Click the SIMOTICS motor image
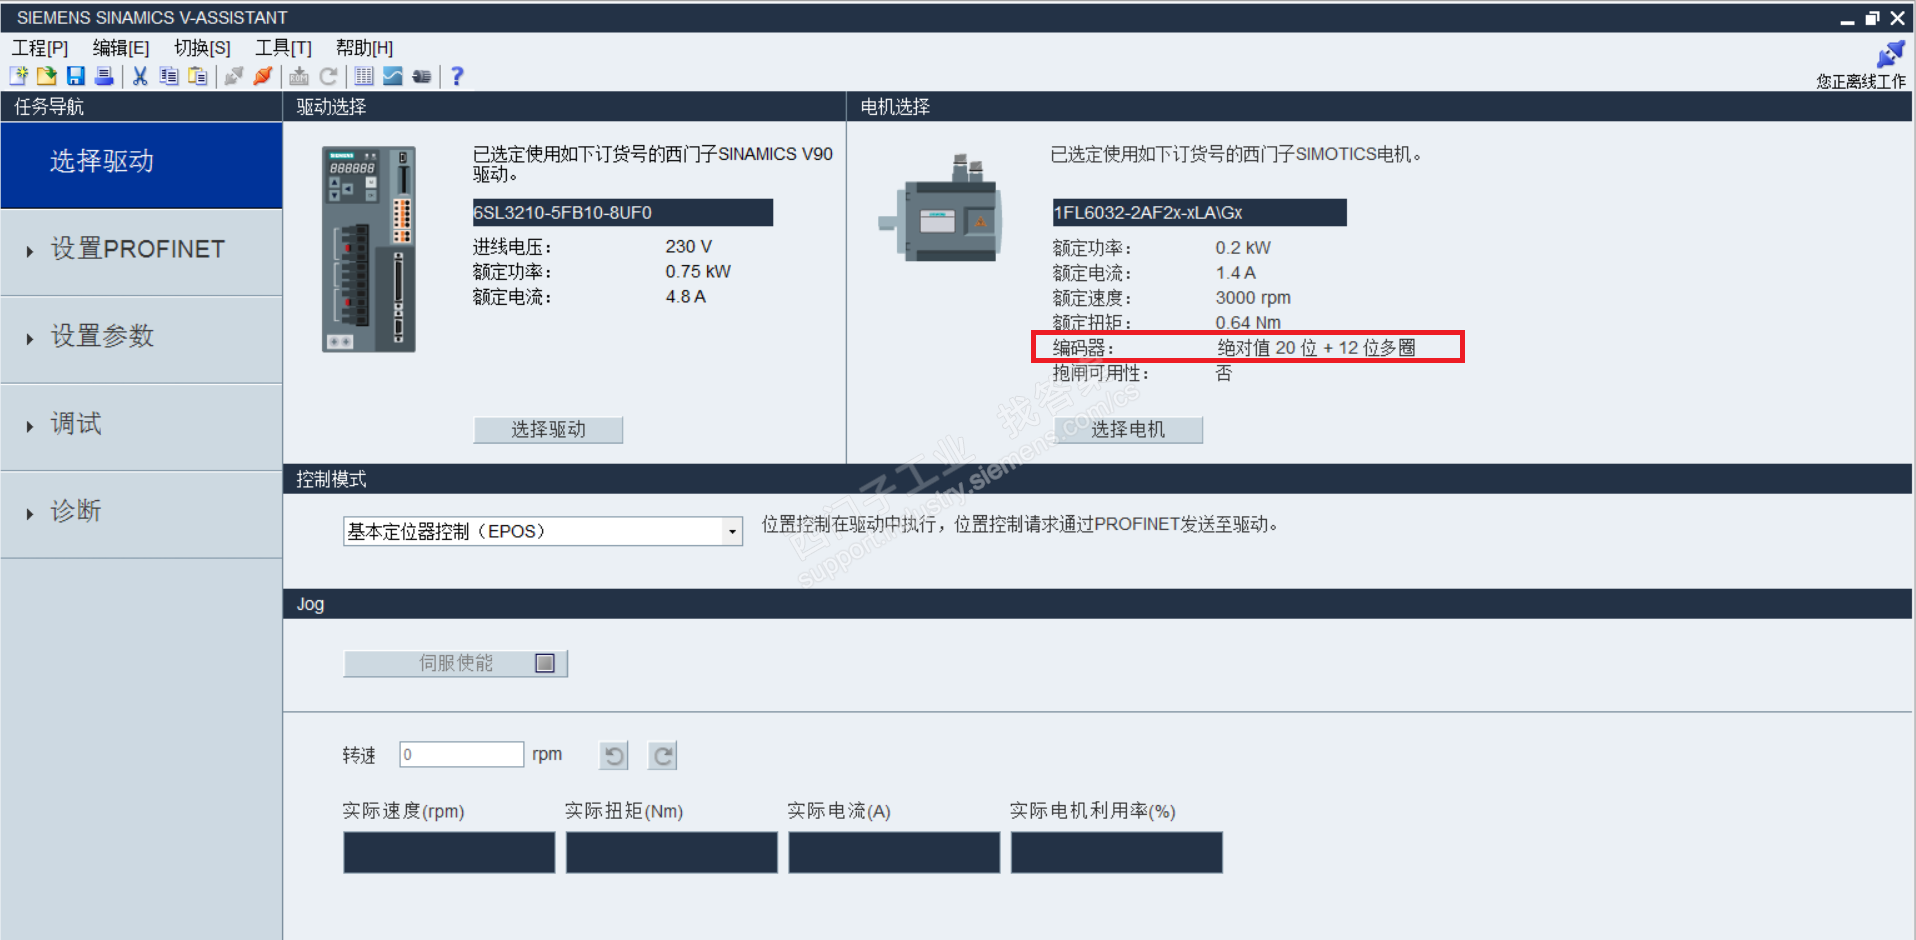The width and height of the screenshot is (1916, 940). click(x=941, y=210)
